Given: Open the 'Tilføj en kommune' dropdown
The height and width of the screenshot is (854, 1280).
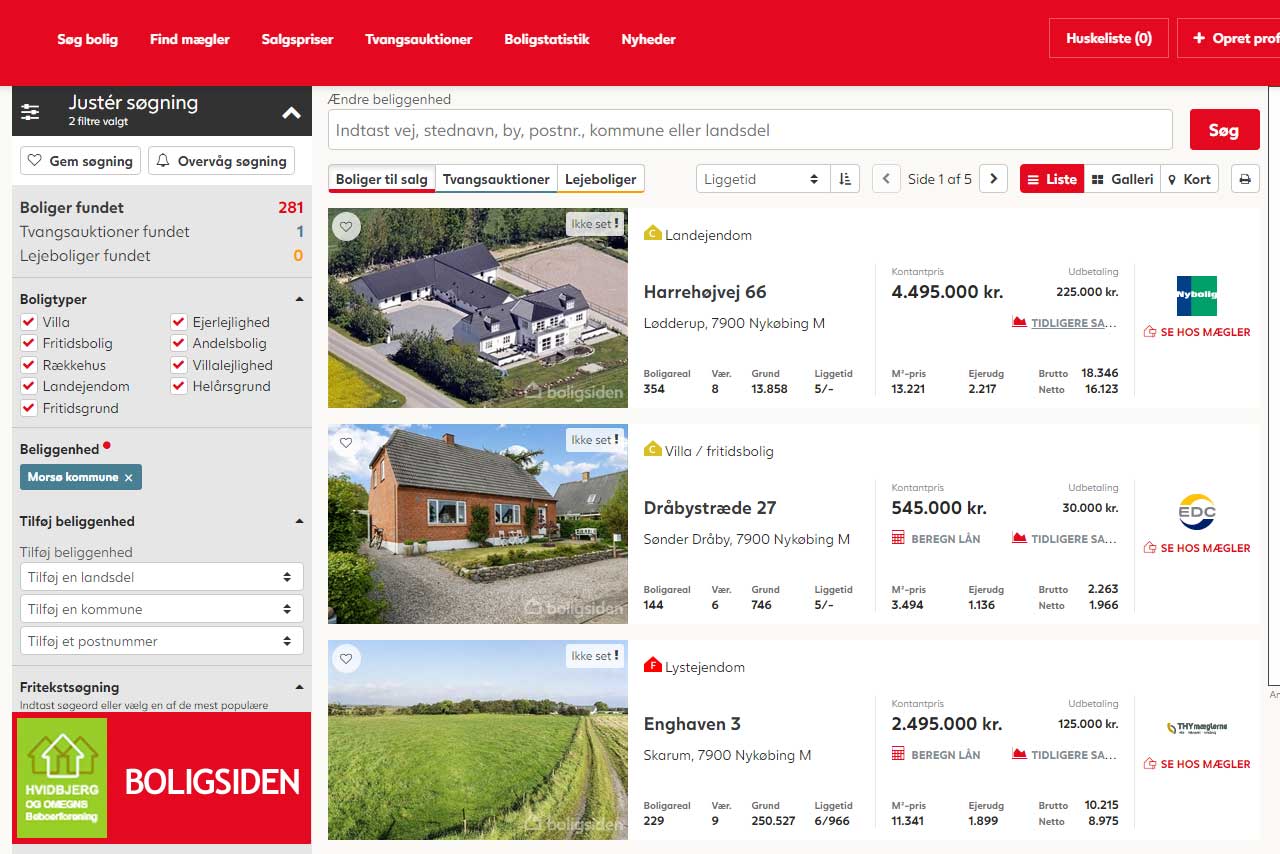Looking at the screenshot, I should pos(161,609).
